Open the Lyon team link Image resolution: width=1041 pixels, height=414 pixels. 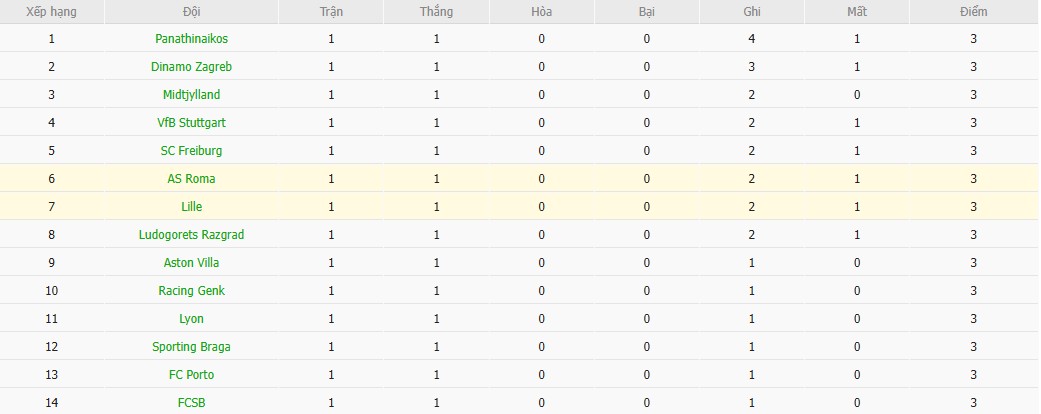coord(191,319)
